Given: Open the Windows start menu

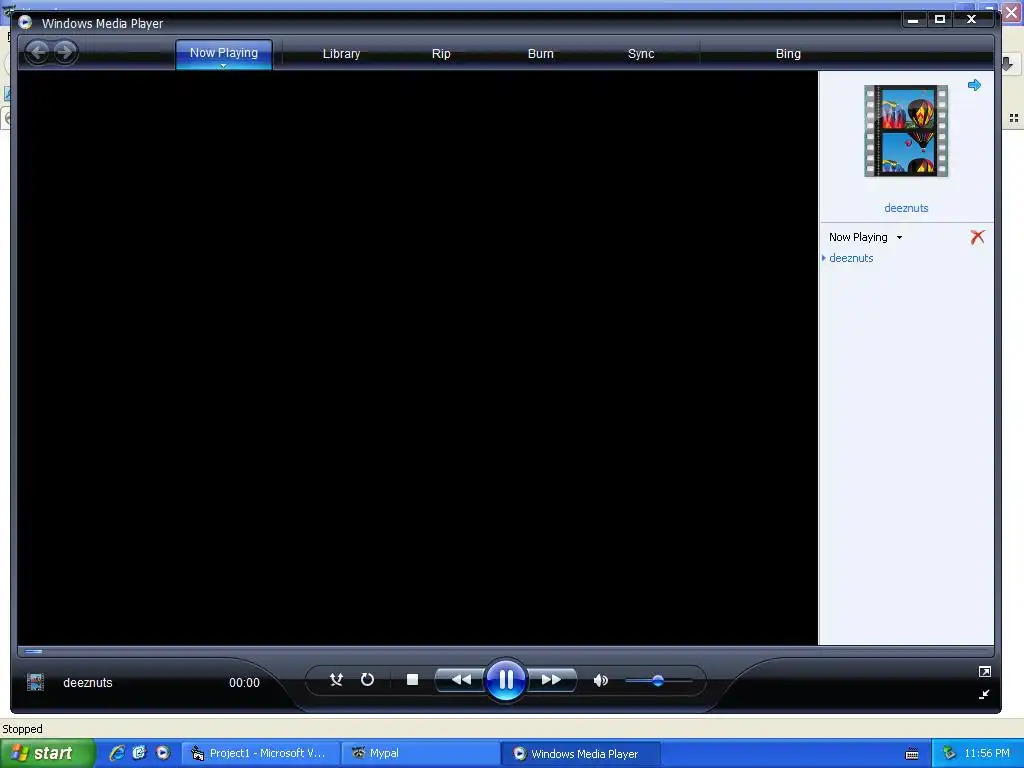Looking at the screenshot, I should pos(47,753).
